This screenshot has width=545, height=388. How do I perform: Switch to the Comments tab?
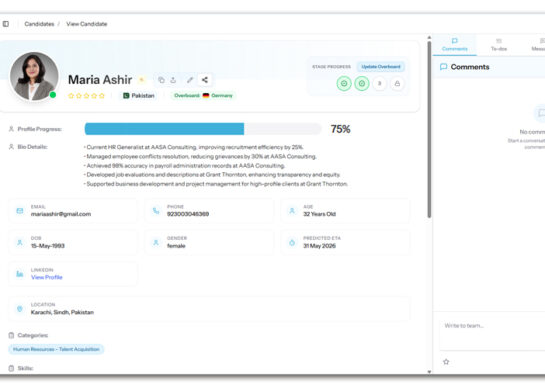[455, 45]
